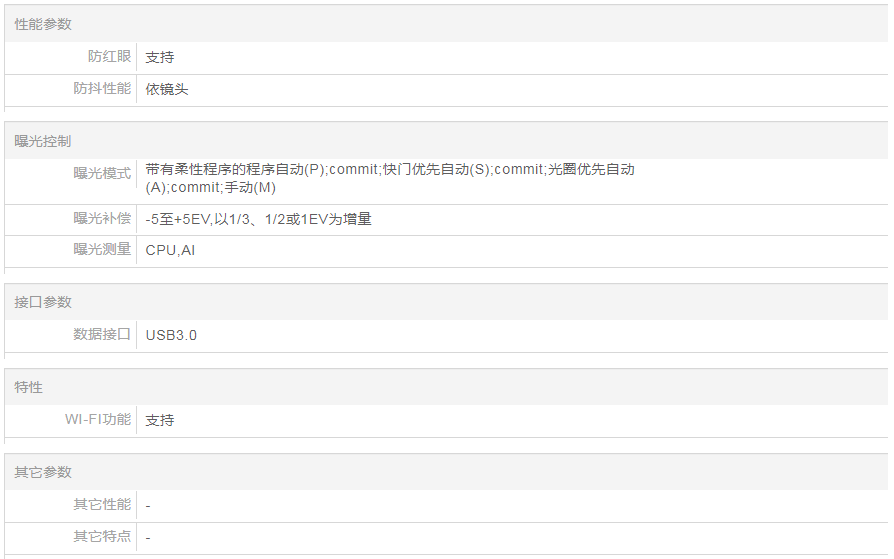The width and height of the screenshot is (894, 559).
Task: Click the 特性 section header
Action: click(29, 387)
